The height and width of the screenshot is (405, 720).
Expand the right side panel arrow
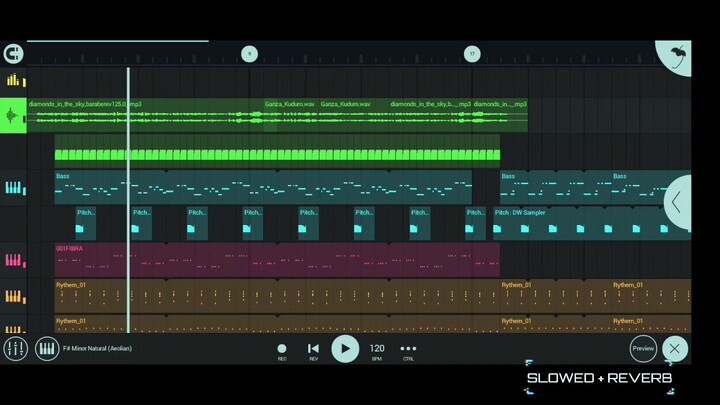click(x=677, y=202)
